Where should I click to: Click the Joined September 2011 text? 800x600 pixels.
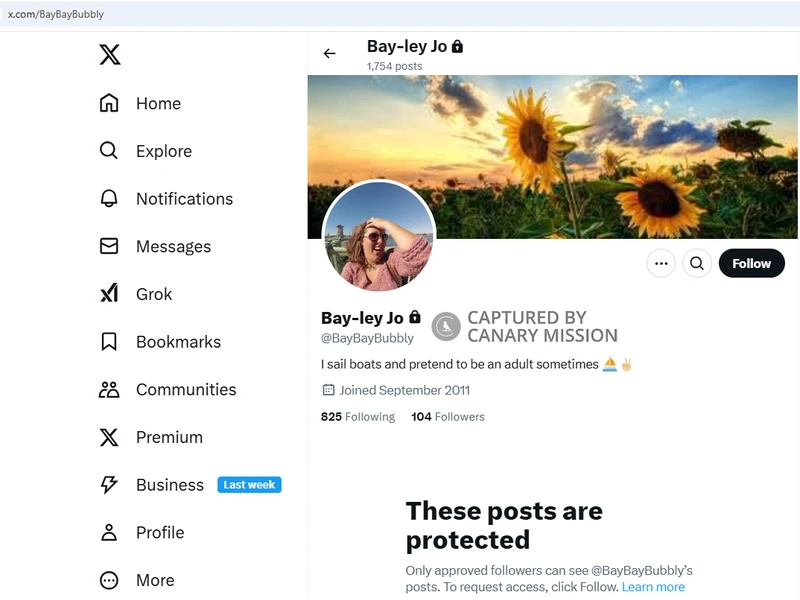[x=405, y=390]
